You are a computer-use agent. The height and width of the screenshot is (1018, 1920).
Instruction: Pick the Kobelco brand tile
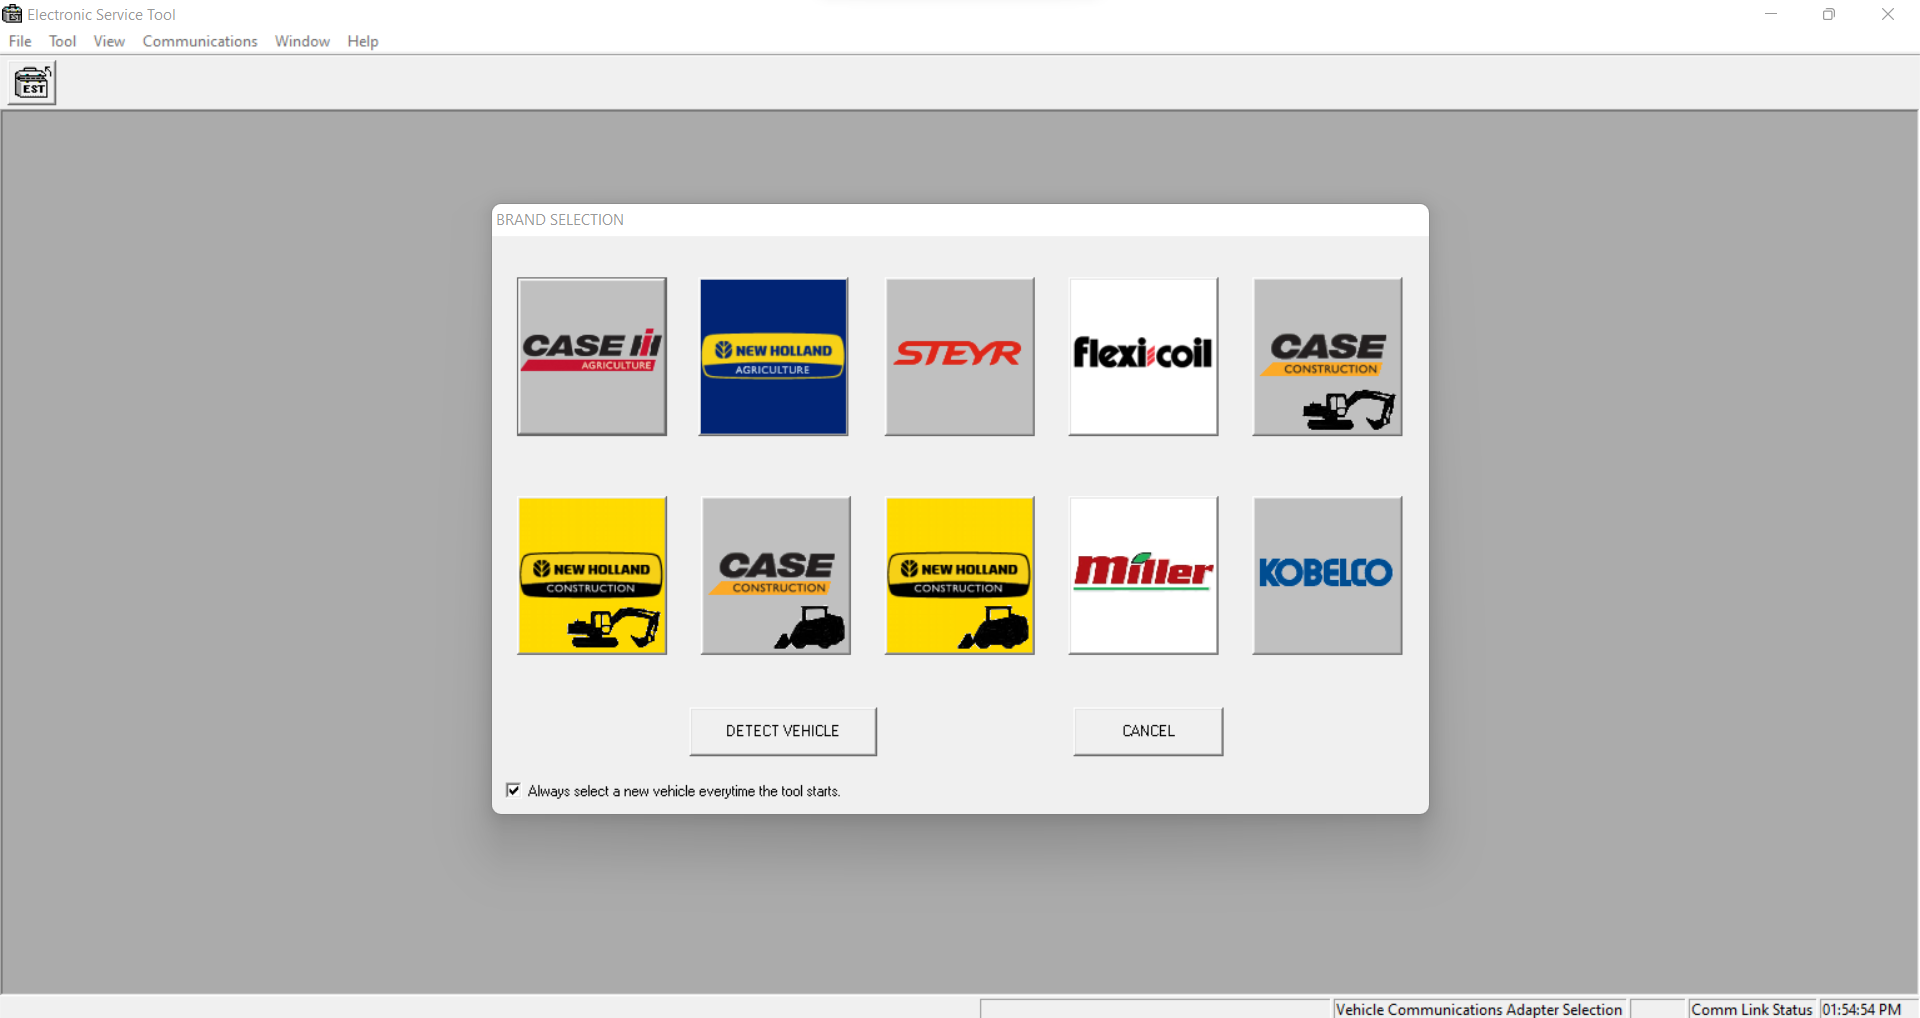point(1328,575)
